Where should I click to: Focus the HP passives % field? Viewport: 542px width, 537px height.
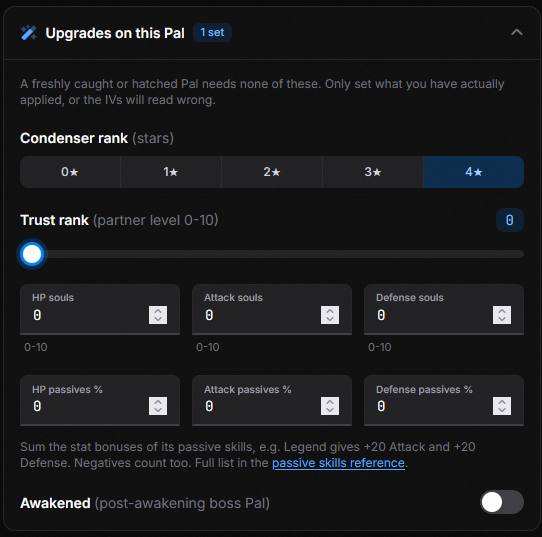[x=100, y=400]
